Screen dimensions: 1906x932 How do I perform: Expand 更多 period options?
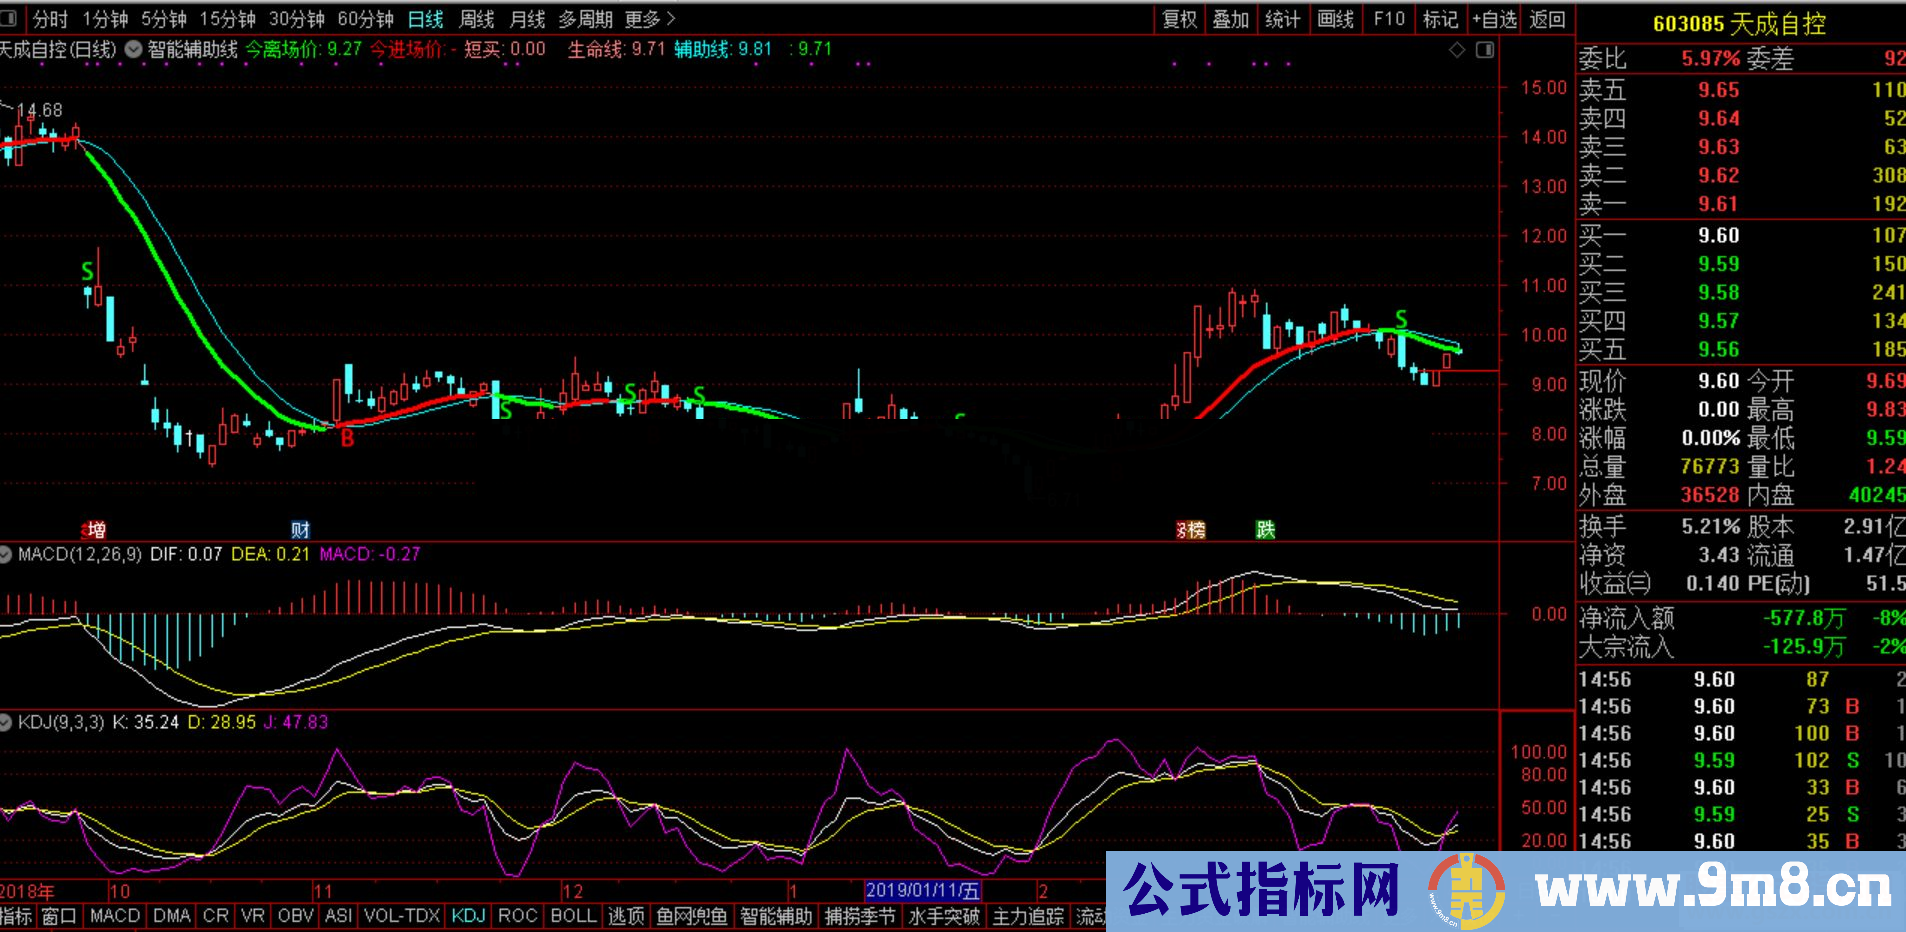tap(650, 19)
